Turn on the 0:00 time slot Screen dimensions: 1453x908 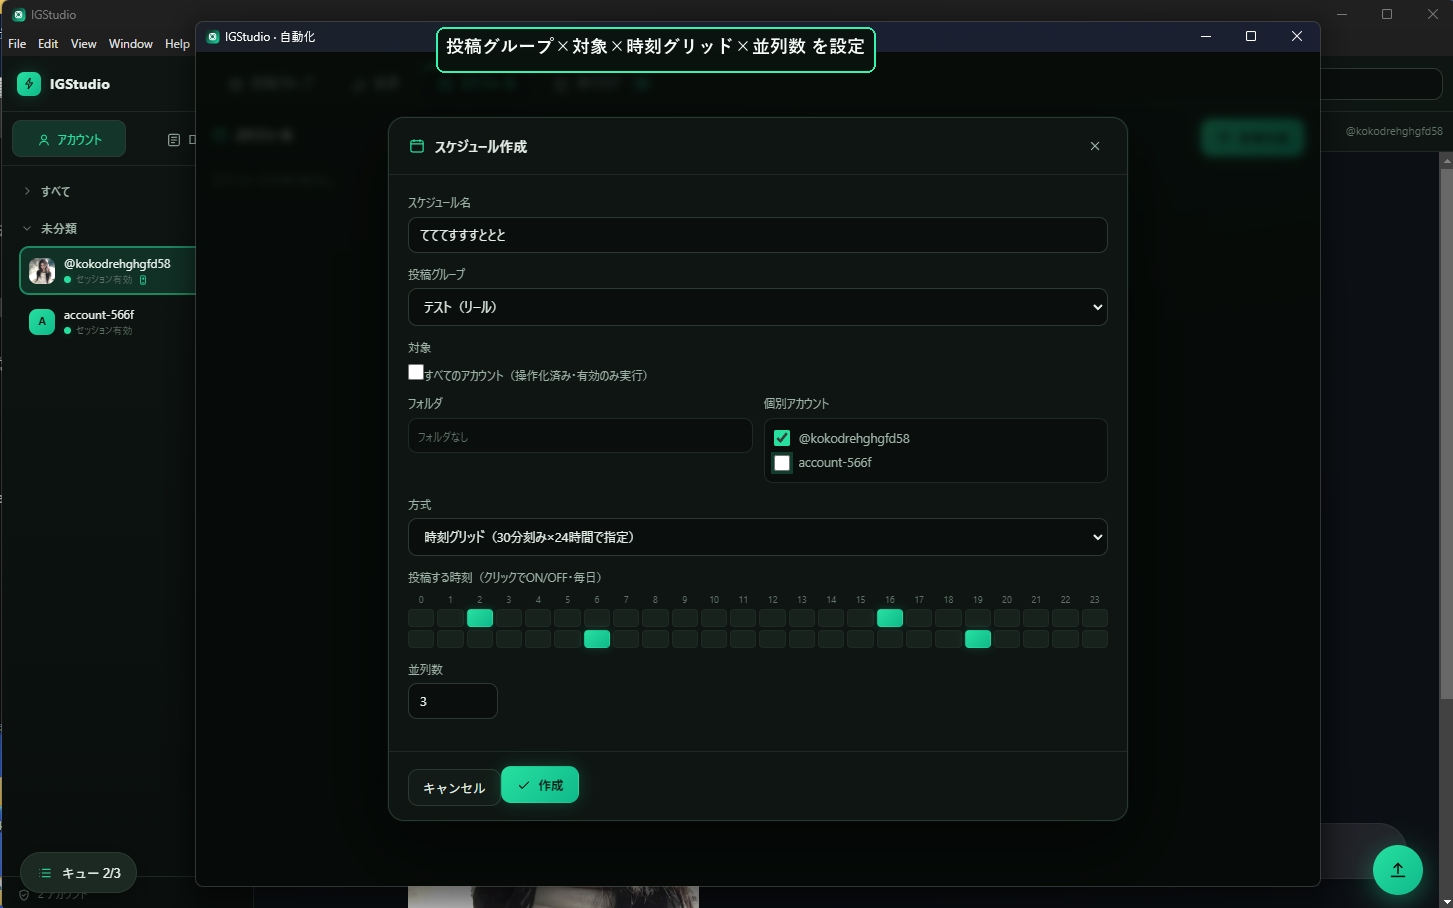(421, 618)
